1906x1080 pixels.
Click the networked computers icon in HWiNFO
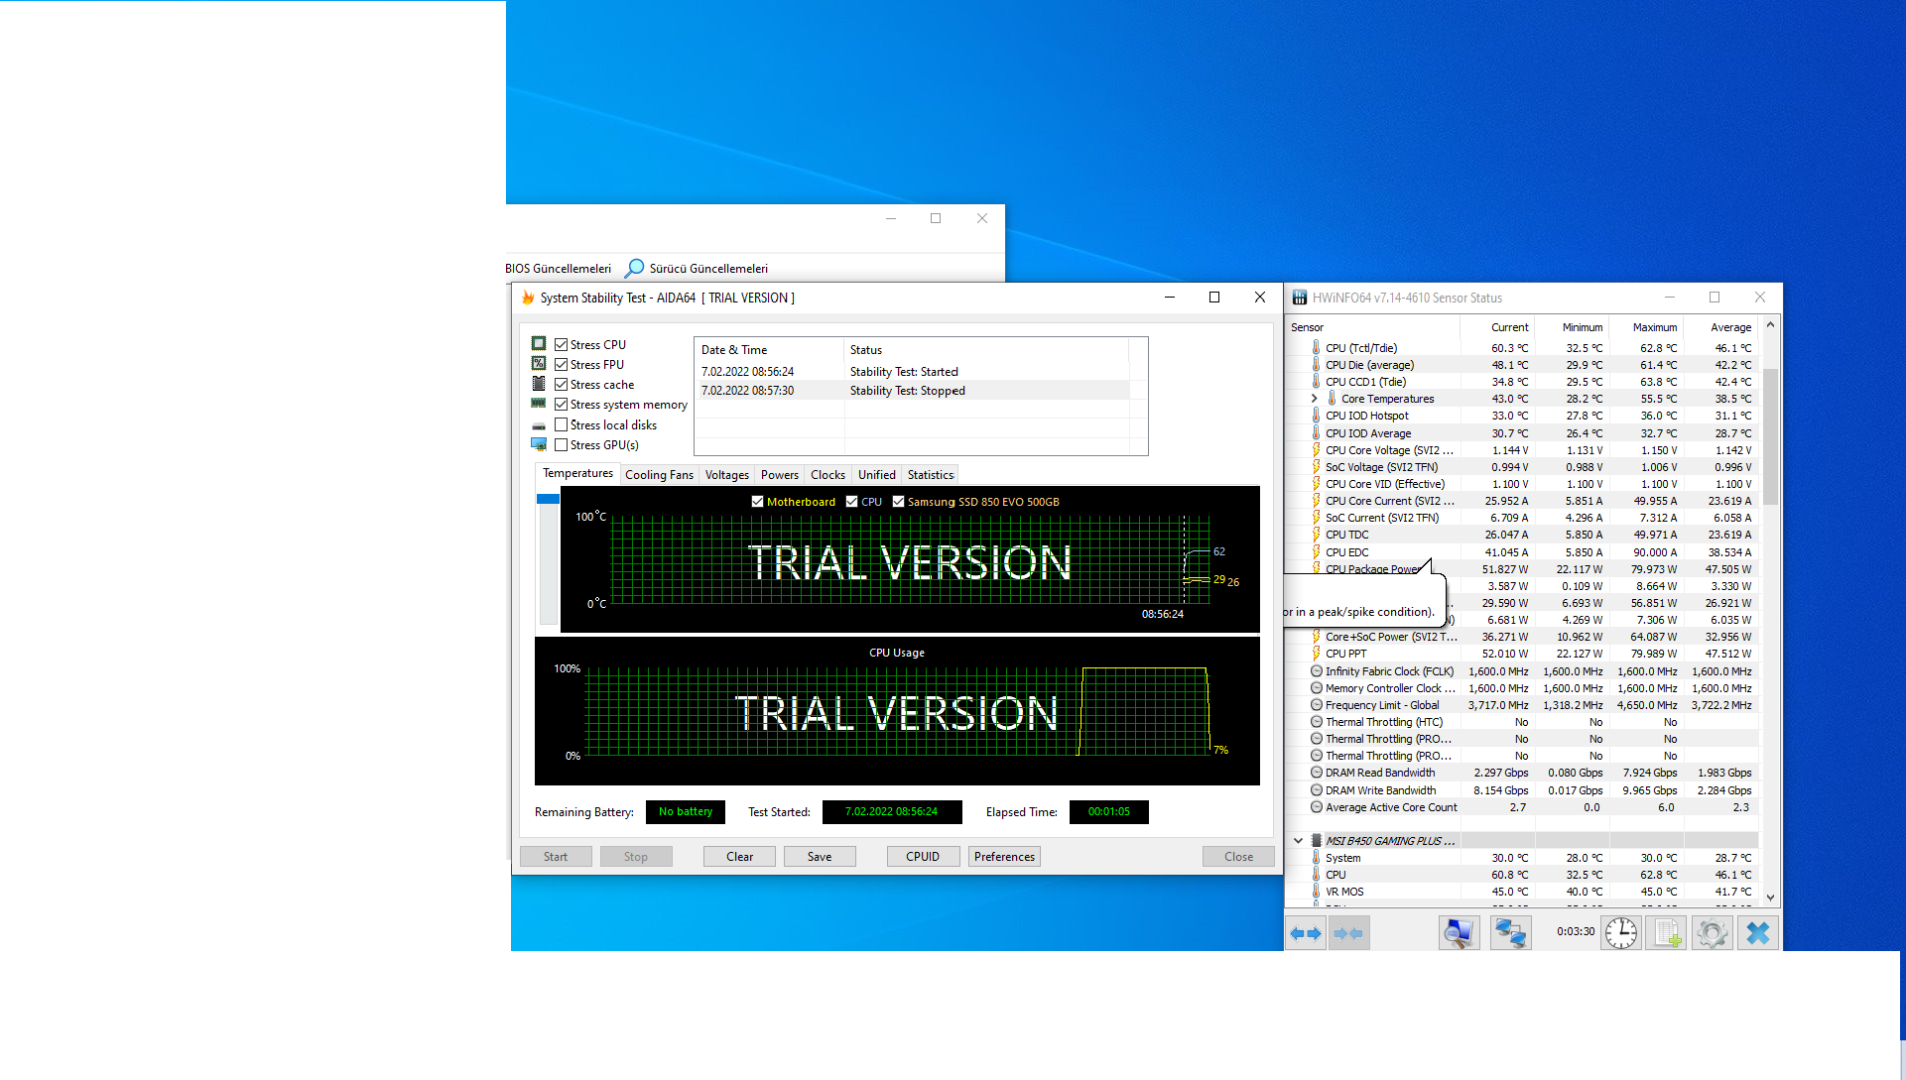pyautogui.click(x=1510, y=933)
